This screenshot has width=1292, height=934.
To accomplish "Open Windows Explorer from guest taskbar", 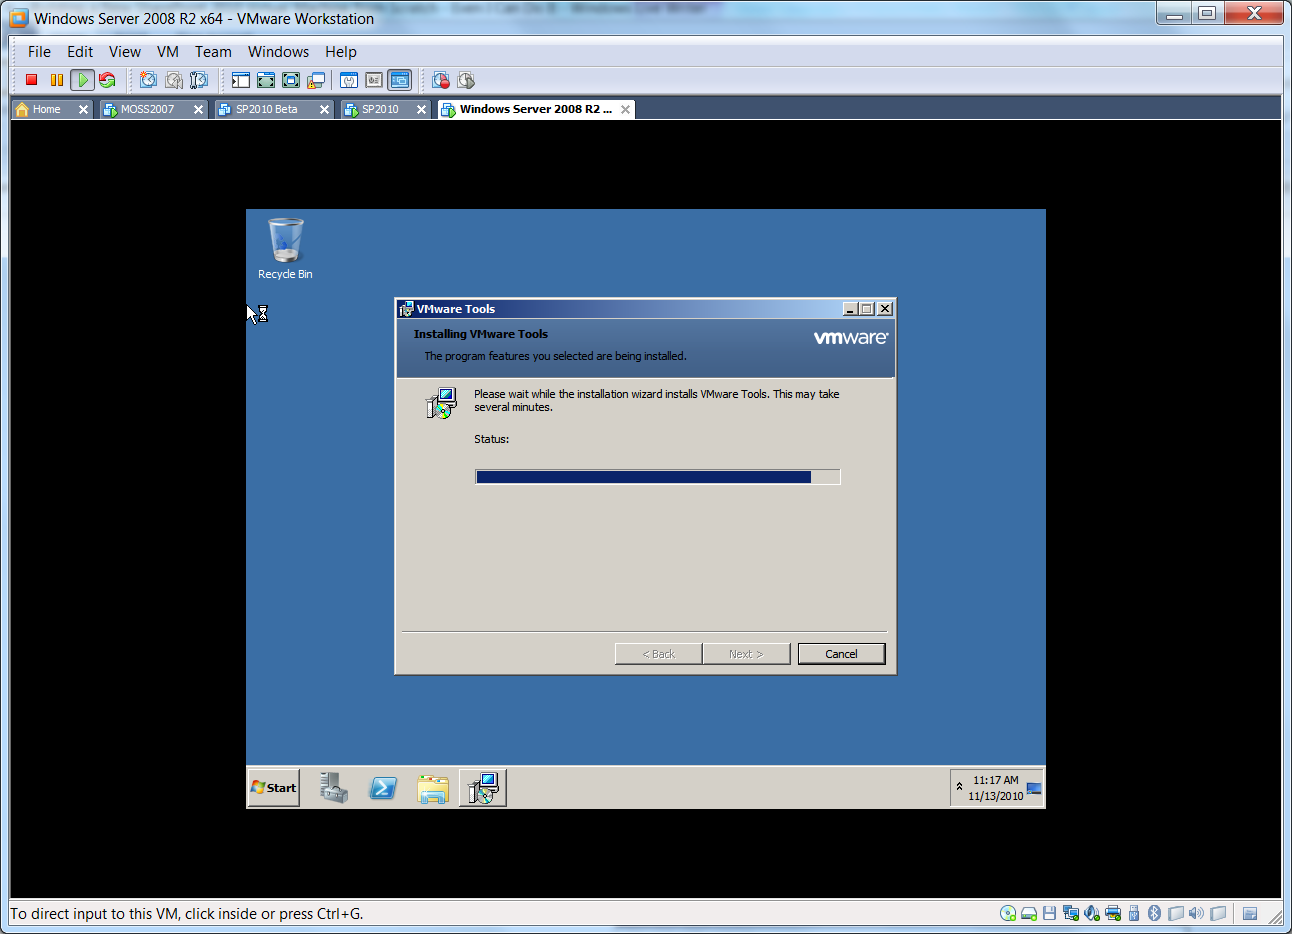I will 432,788.
